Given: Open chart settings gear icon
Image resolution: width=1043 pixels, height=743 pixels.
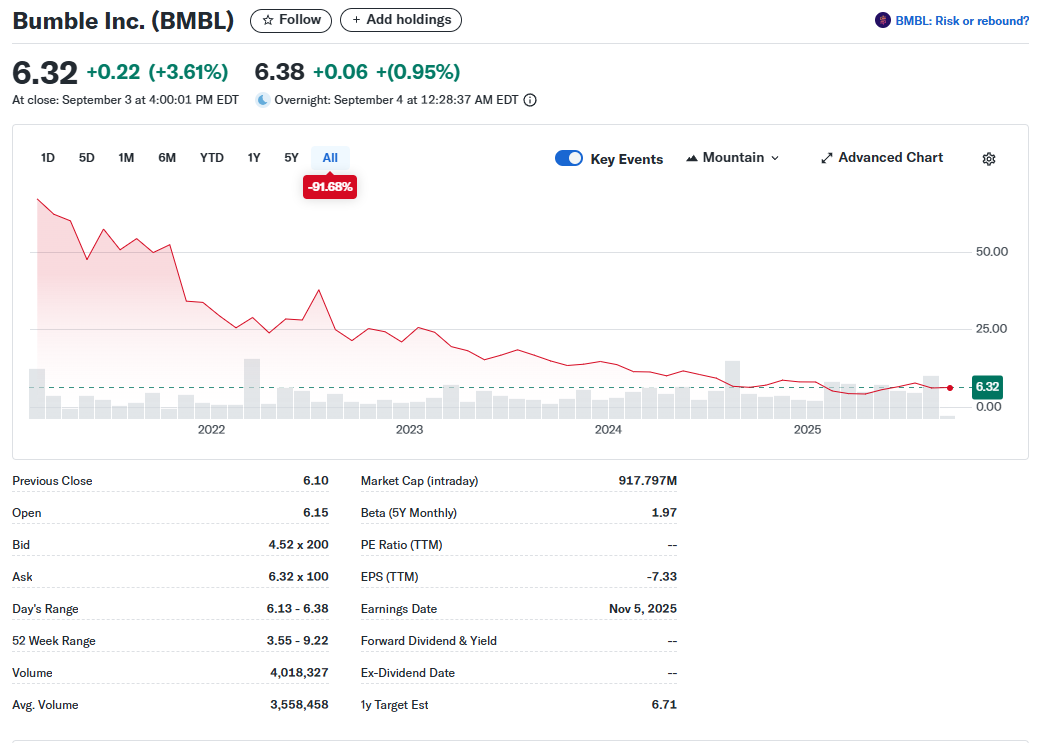Looking at the screenshot, I should 988,159.
